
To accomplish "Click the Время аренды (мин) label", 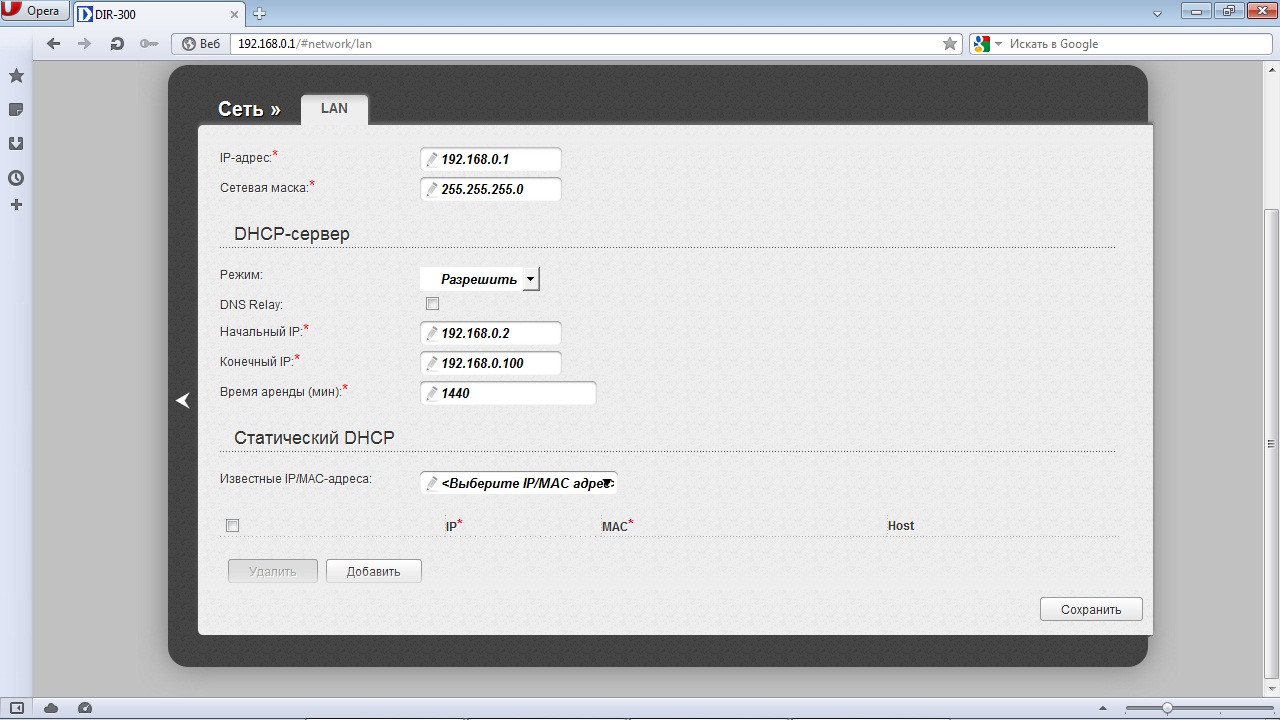I will tap(281, 392).
